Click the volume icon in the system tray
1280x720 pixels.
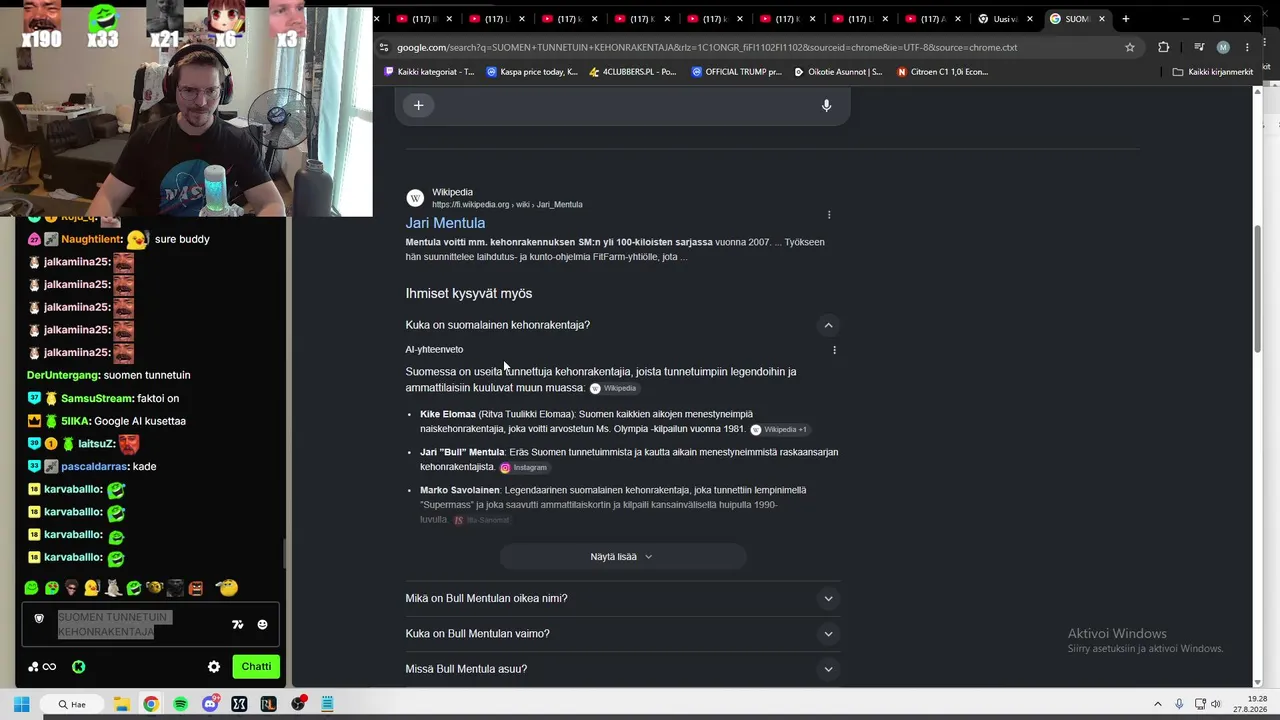tap(1216, 704)
